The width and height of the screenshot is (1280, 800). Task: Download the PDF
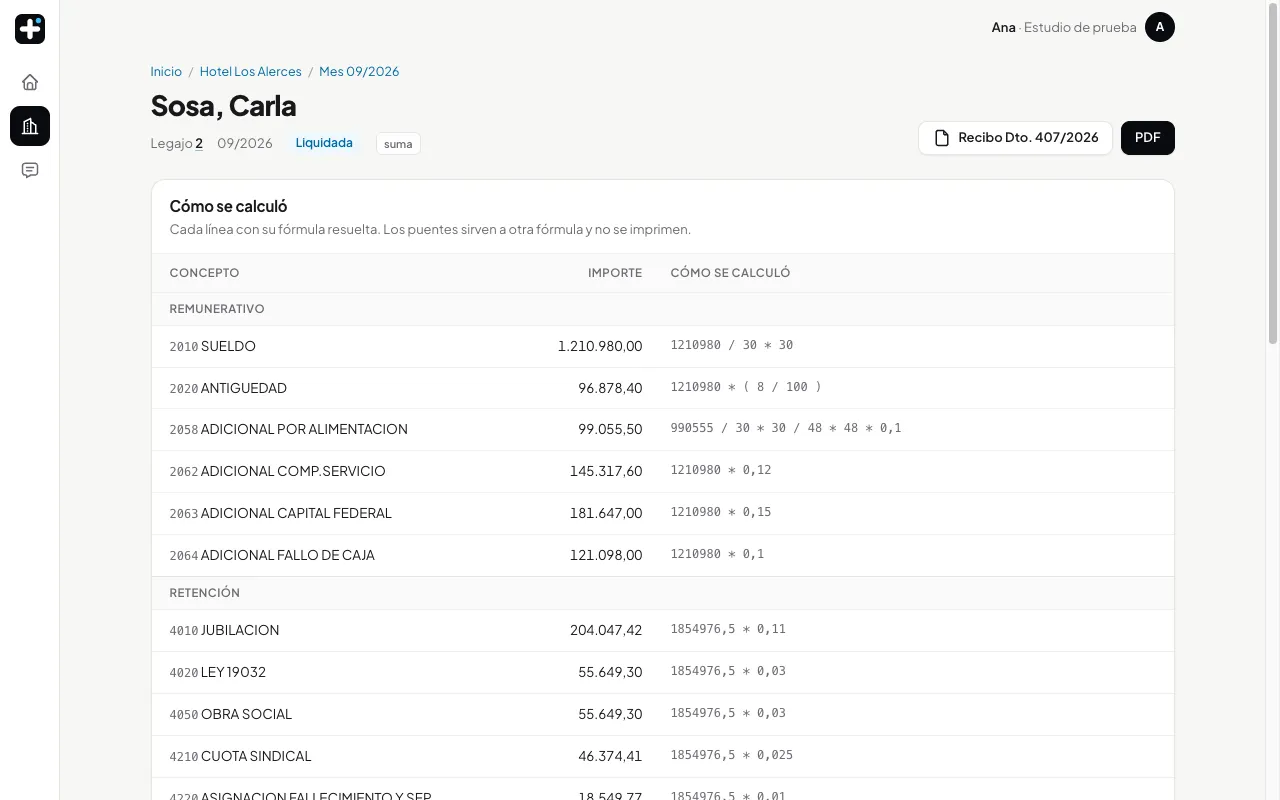[x=1148, y=138]
